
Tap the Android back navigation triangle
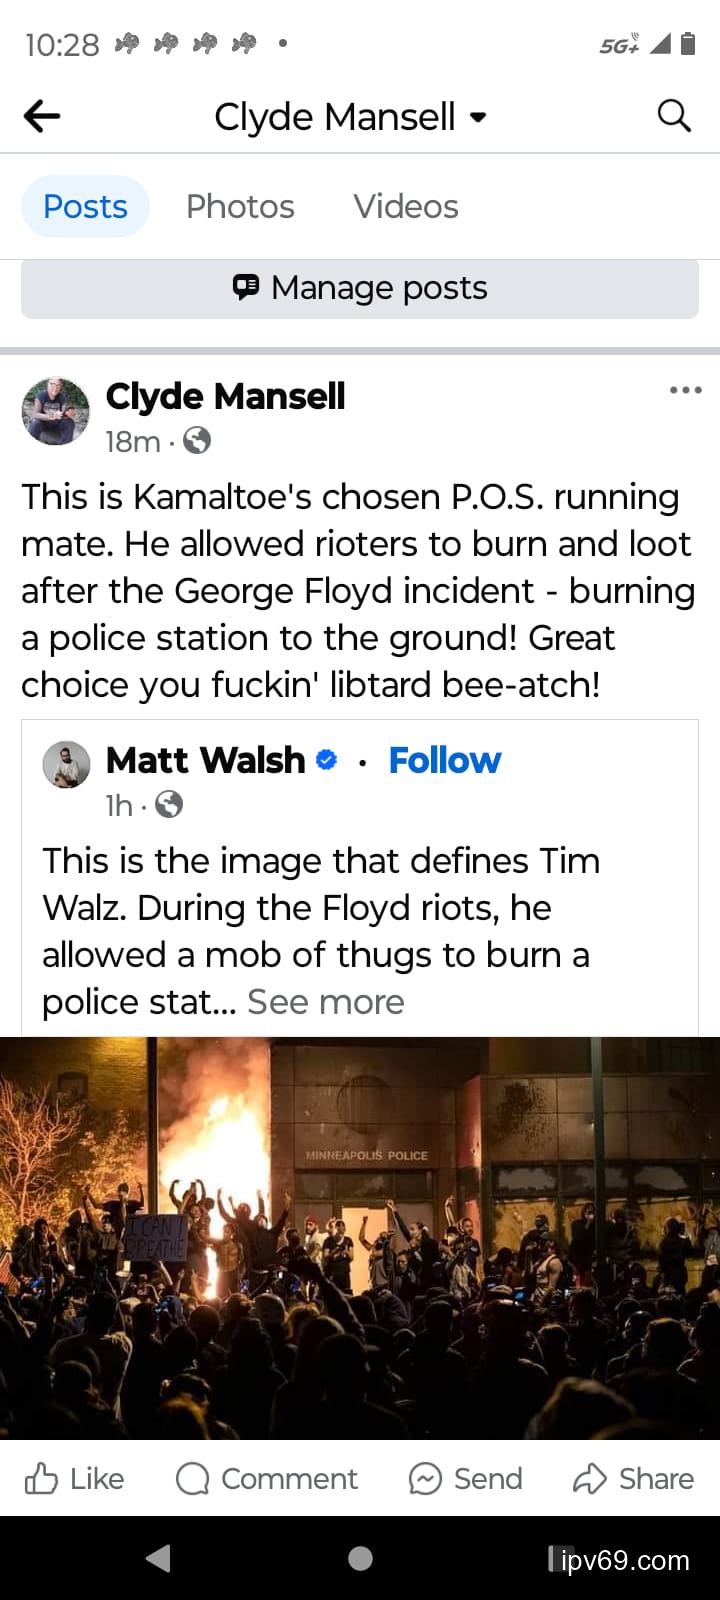click(158, 1558)
